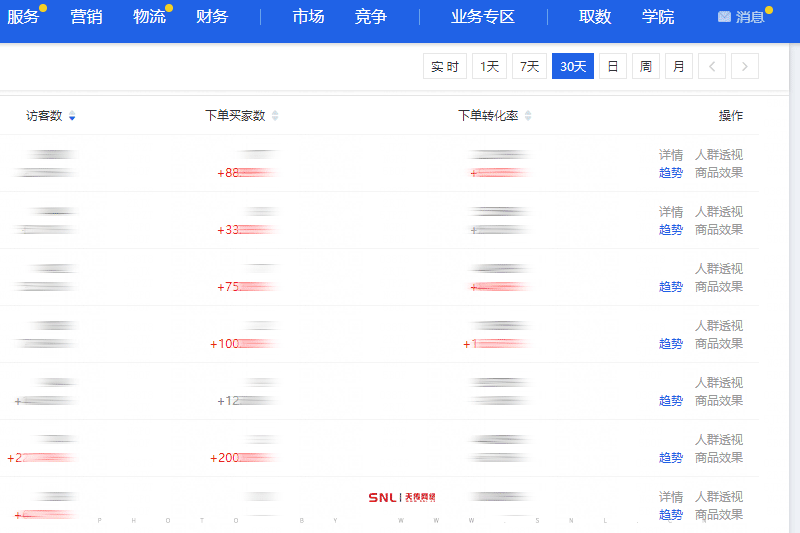Click the 操作 column header
Viewport: 800px width, 533px height.
coord(731,116)
